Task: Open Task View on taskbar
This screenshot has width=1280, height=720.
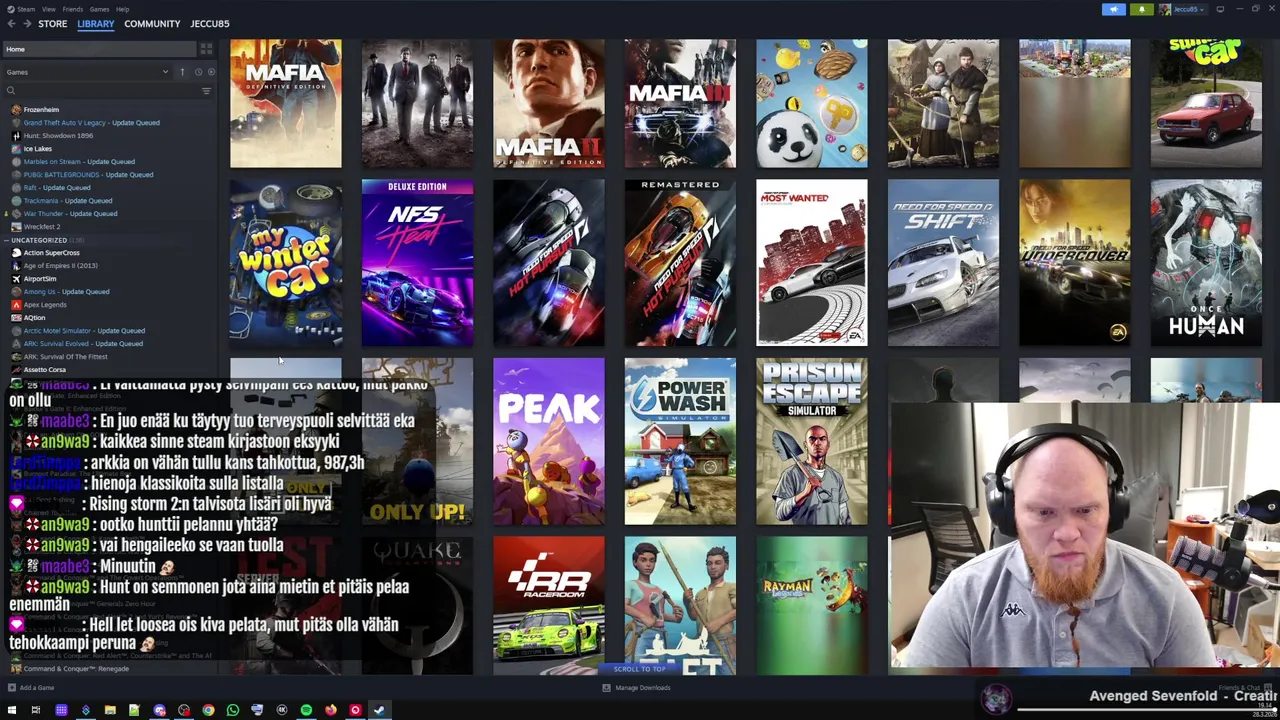Action: click(35, 710)
